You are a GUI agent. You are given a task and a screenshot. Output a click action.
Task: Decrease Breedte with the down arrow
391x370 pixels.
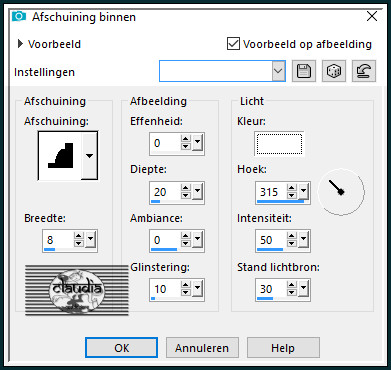coord(79,244)
